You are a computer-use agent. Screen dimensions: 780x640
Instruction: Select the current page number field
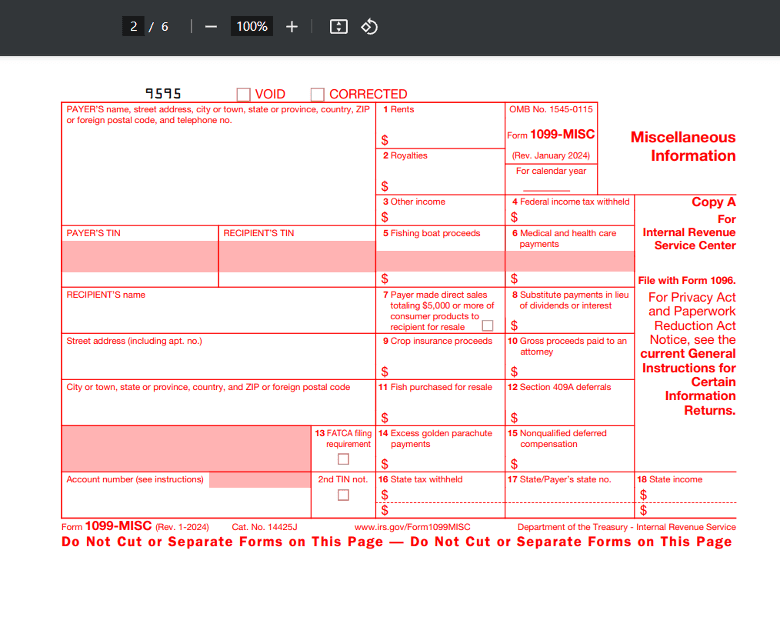133,26
